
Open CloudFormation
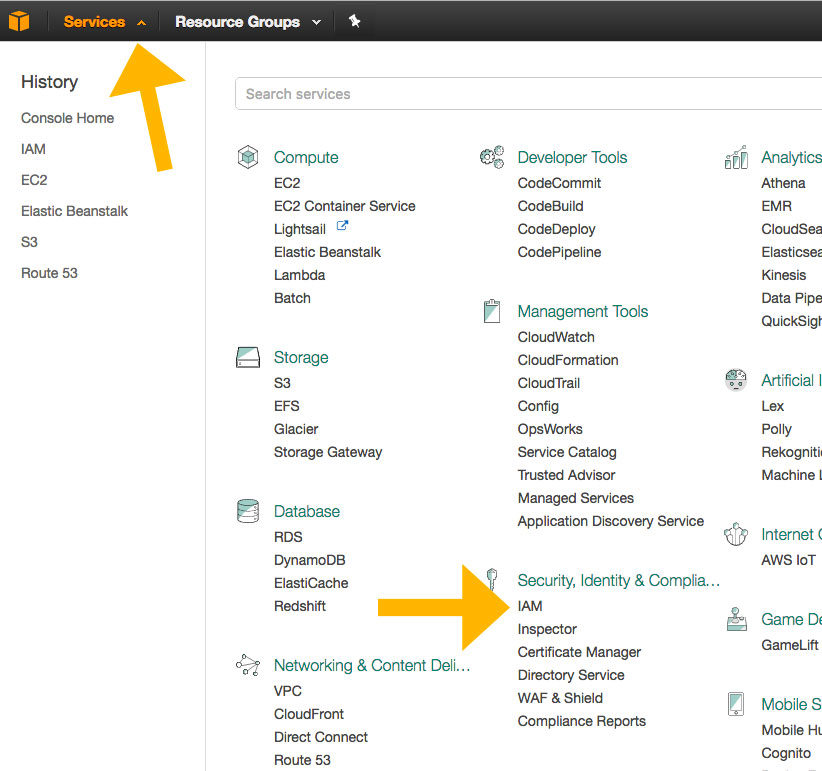[x=568, y=360]
